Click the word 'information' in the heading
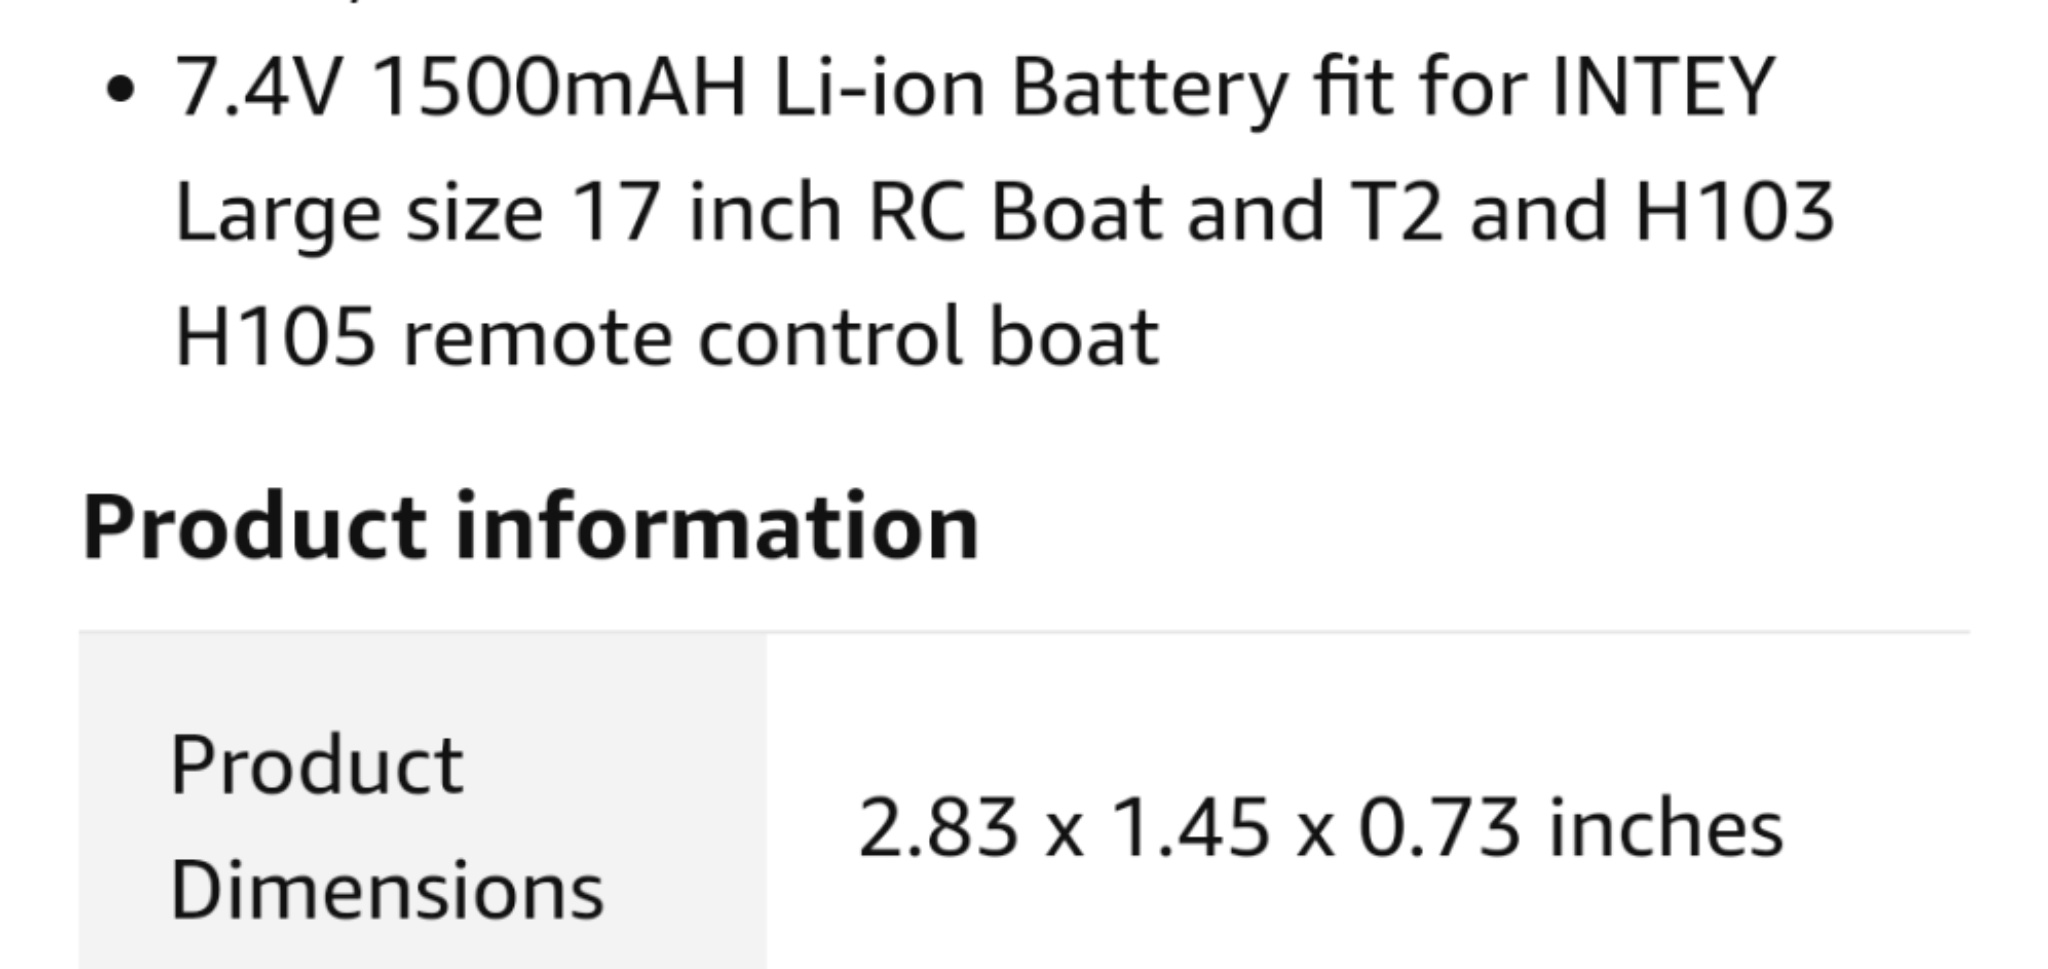 tap(717, 527)
